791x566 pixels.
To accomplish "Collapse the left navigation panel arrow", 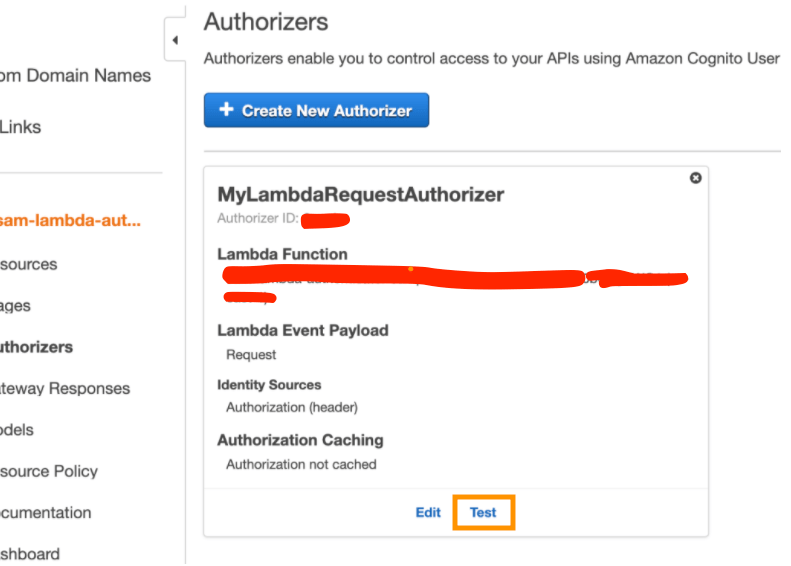I will tap(175, 41).
